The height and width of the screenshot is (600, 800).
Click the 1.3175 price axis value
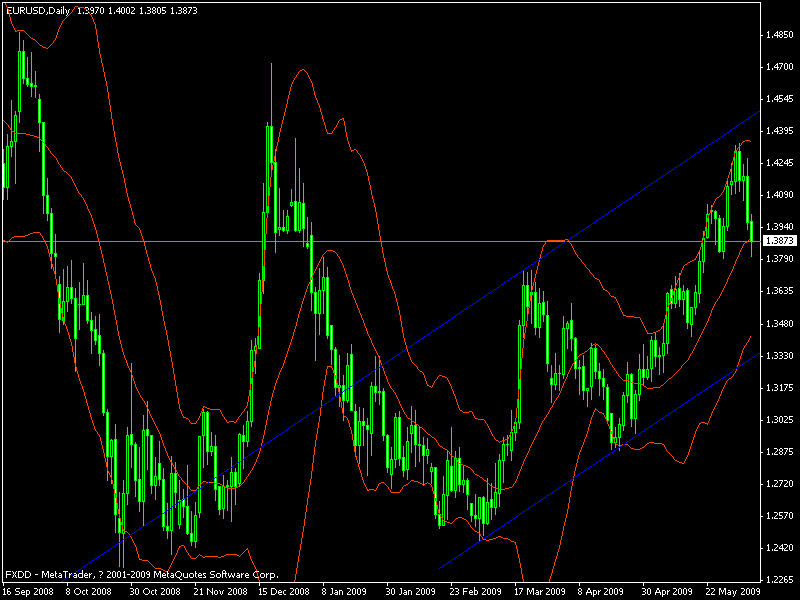tap(780, 387)
